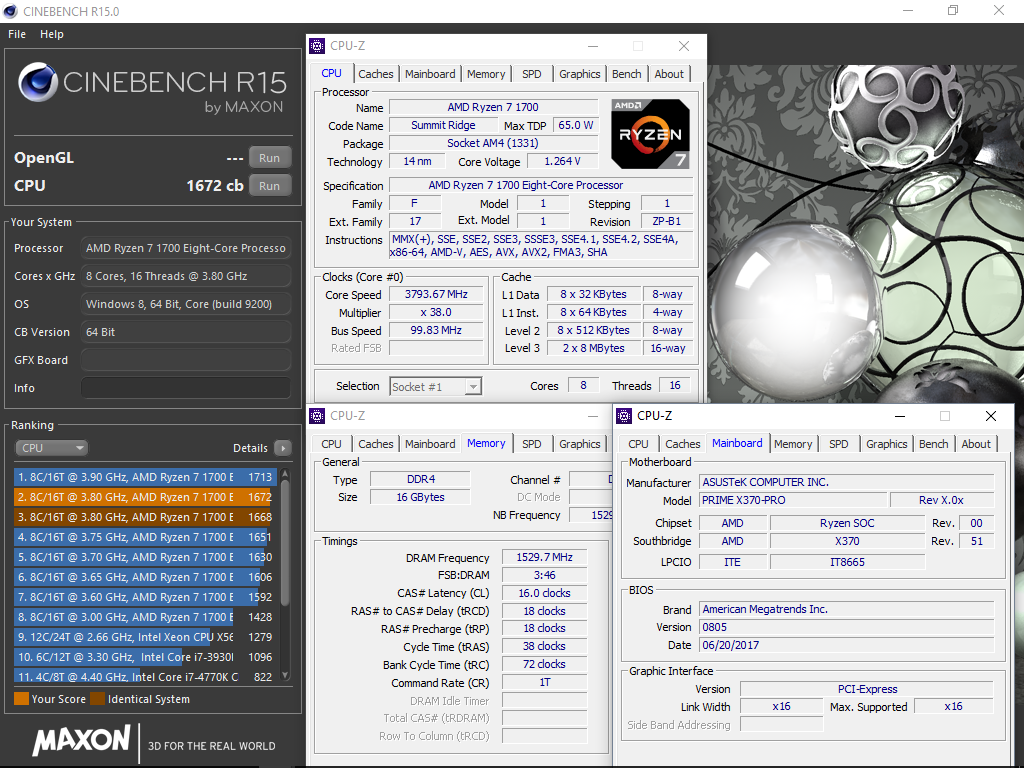Switch to Graphics tab in the top CPU-Z window

coord(579,74)
